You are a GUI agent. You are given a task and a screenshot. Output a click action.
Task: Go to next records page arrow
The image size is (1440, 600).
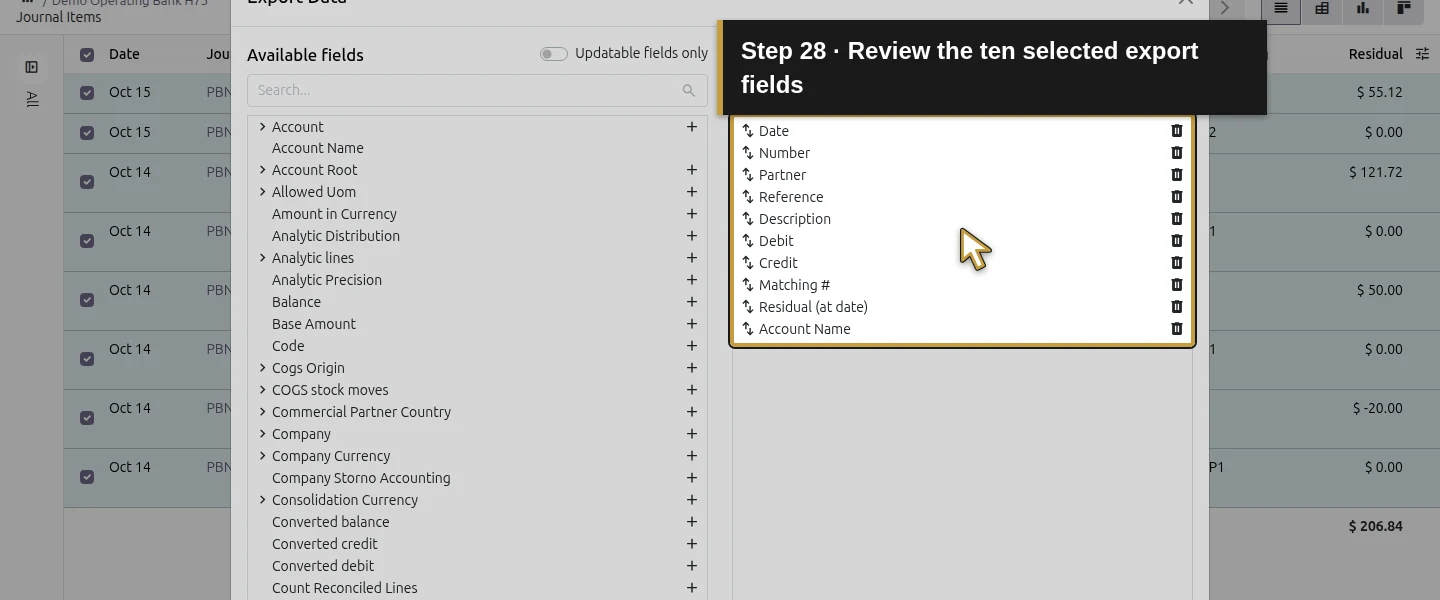tap(1225, 8)
